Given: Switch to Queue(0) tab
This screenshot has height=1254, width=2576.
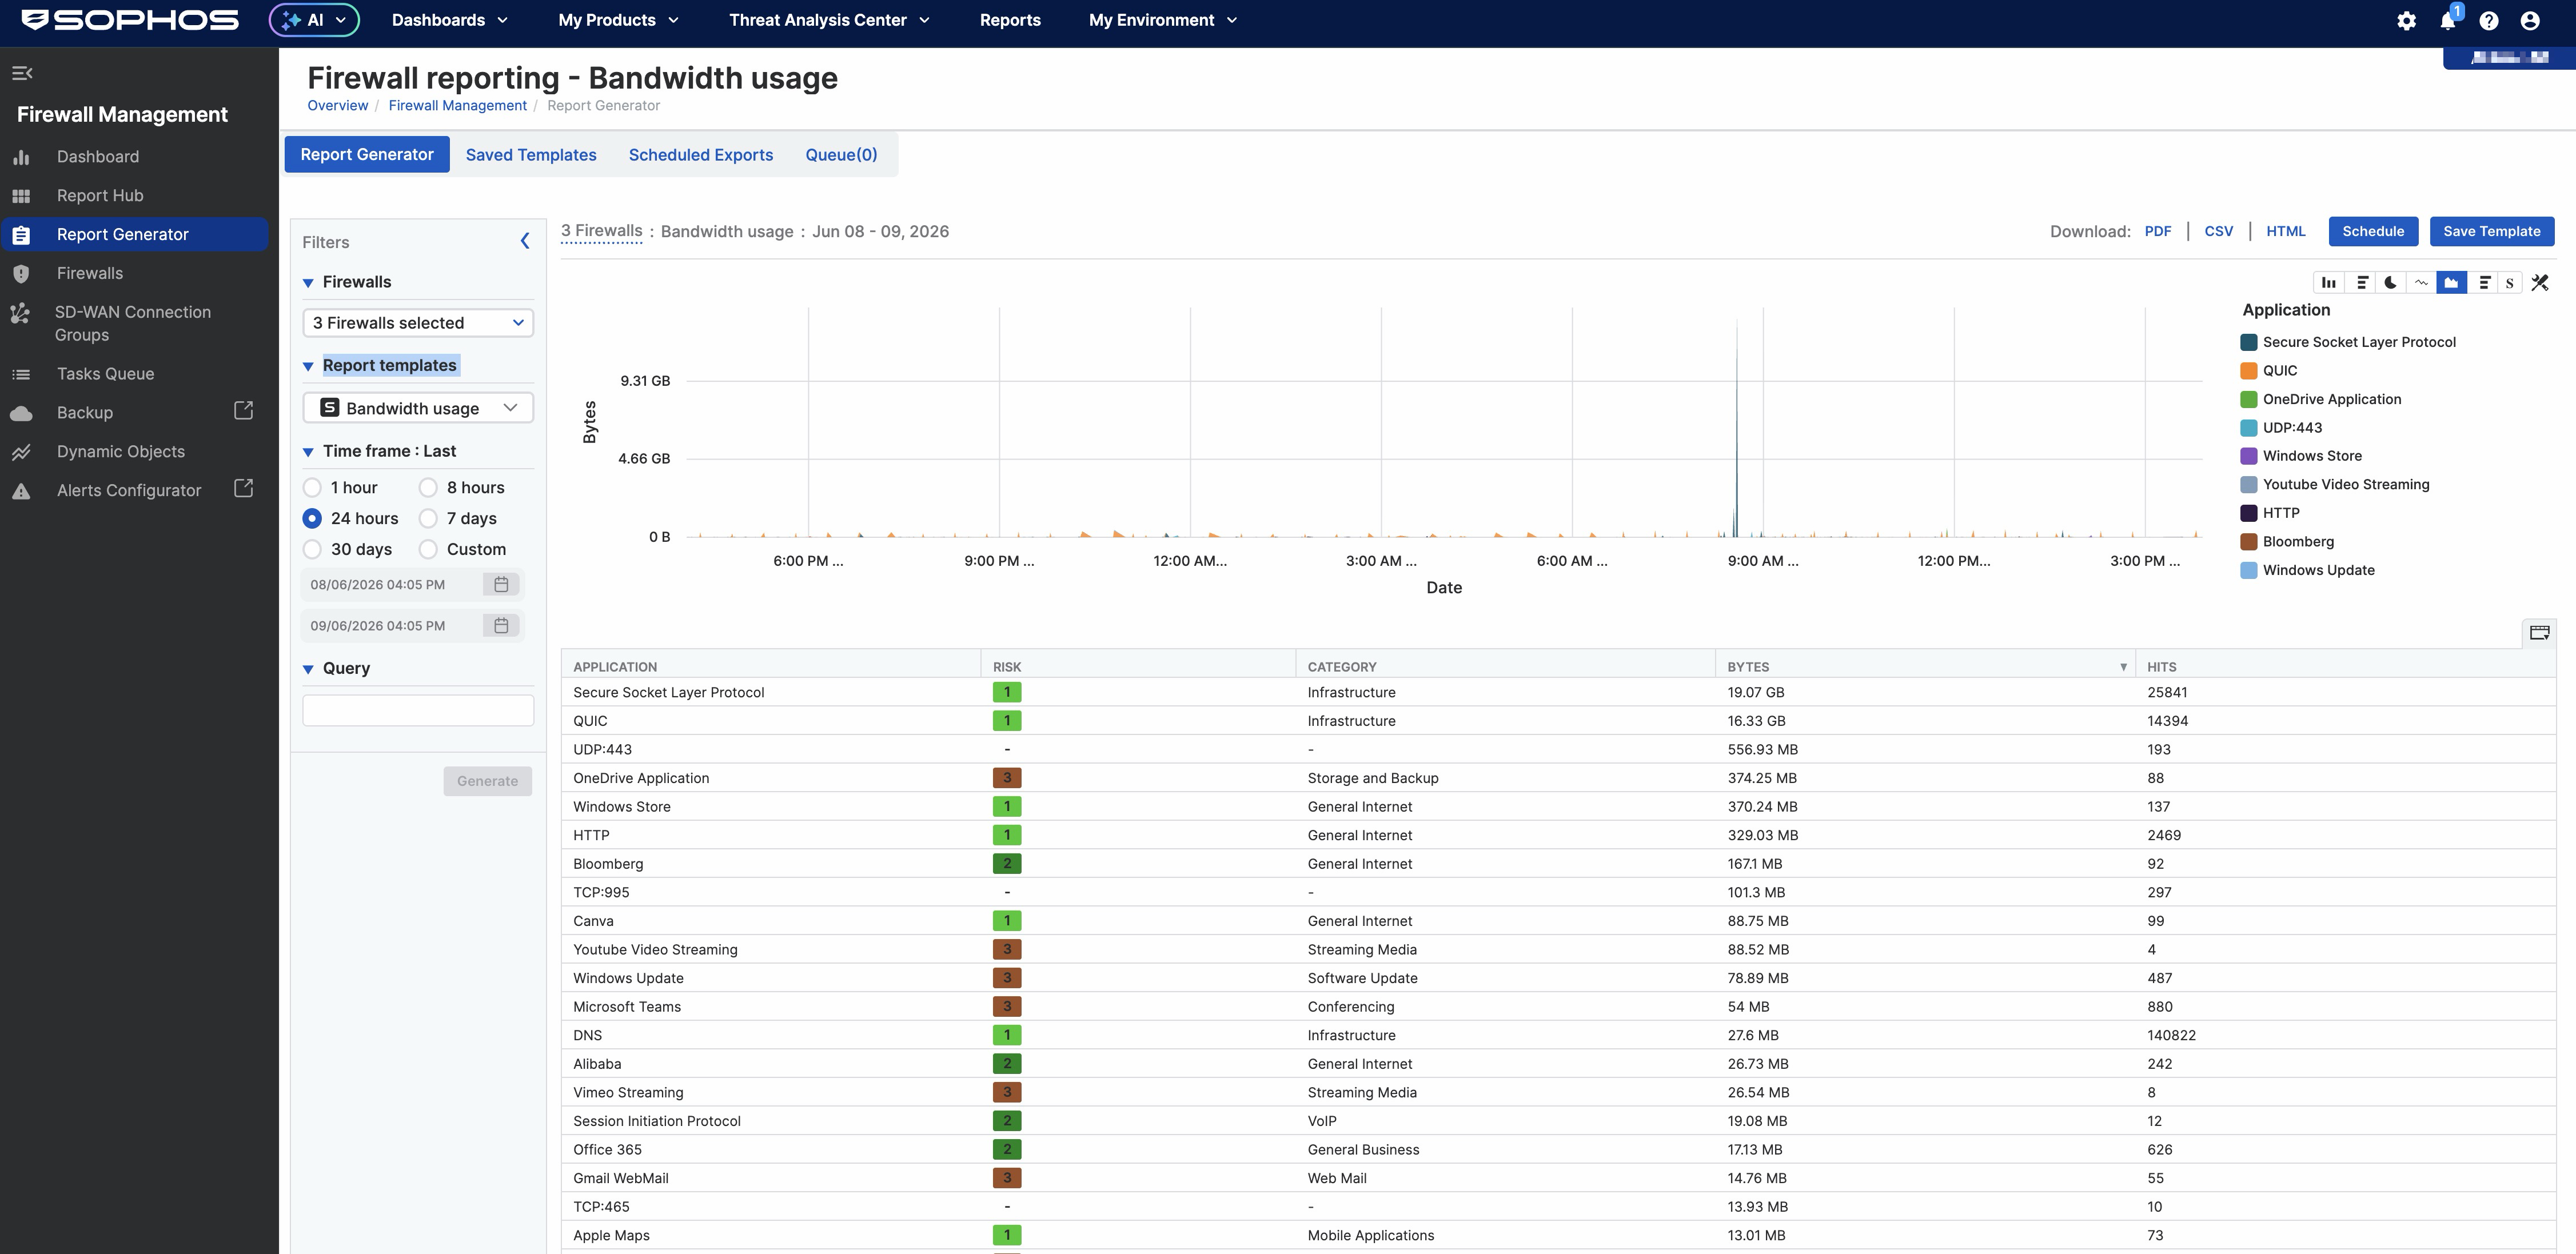Looking at the screenshot, I should click(x=841, y=155).
